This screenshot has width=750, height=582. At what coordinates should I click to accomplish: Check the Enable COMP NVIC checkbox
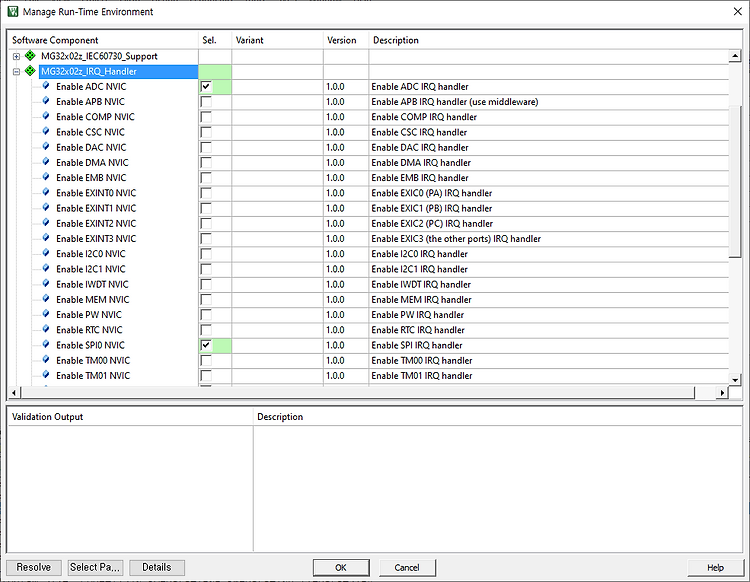(206, 117)
